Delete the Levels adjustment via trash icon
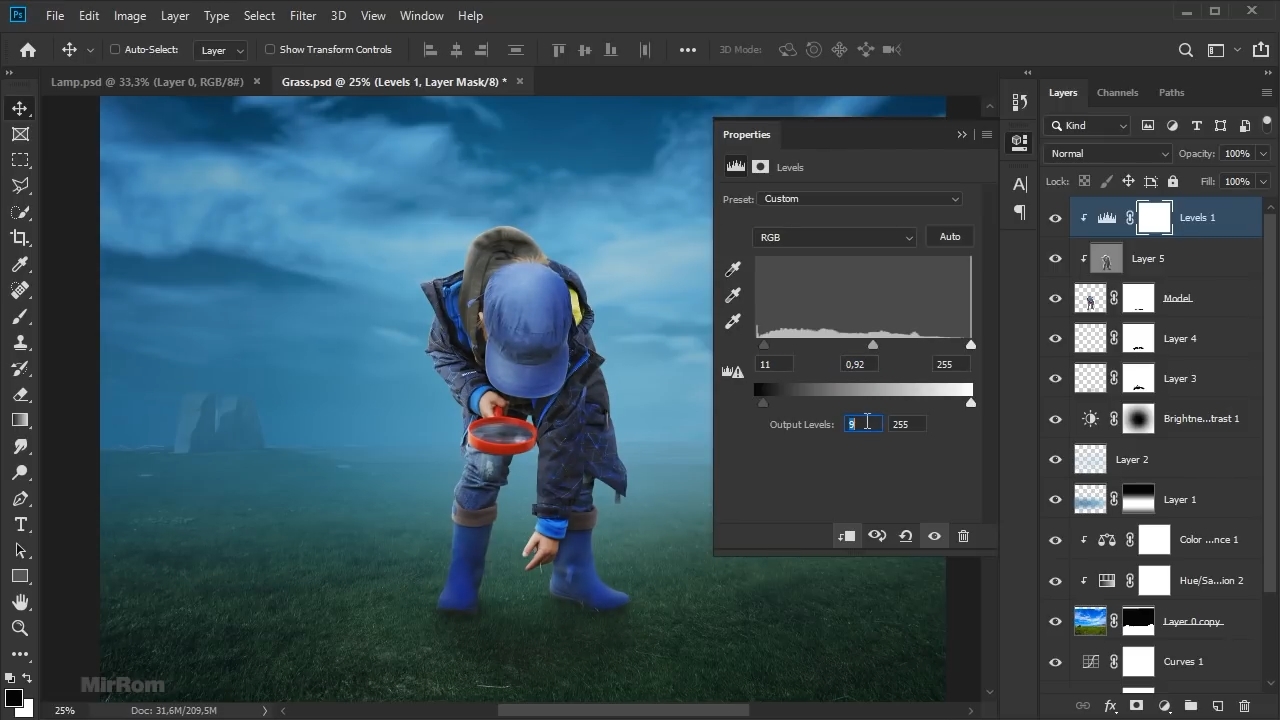This screenshot has height=720, width=1280. pos(963,536)
